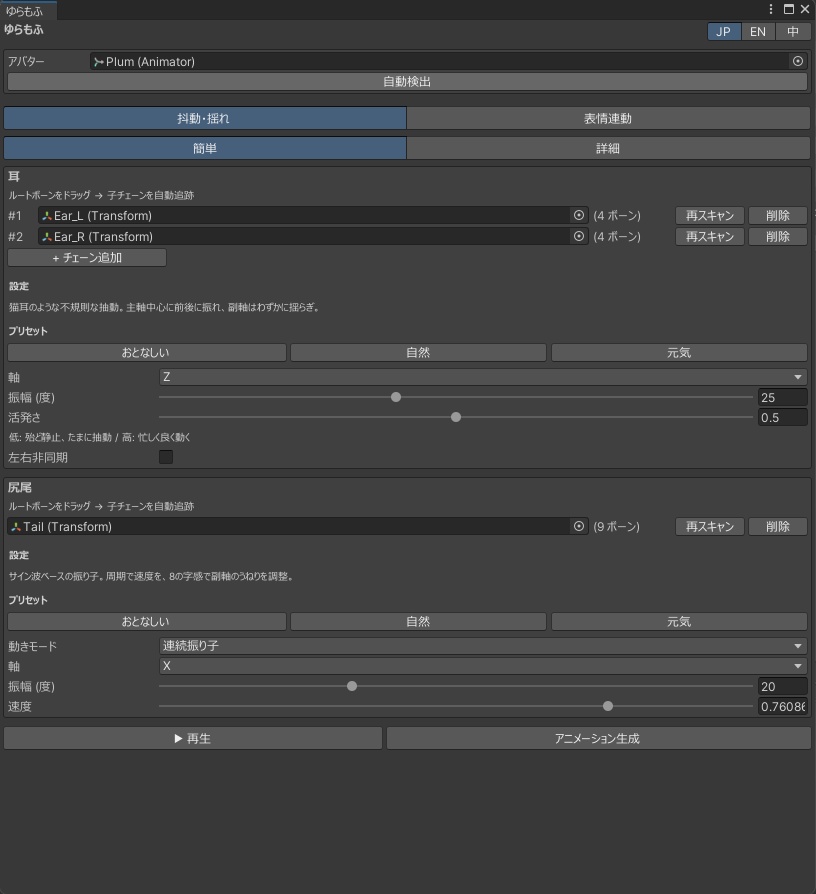Click the 尻尾 section heading

(x=20, y=487)
